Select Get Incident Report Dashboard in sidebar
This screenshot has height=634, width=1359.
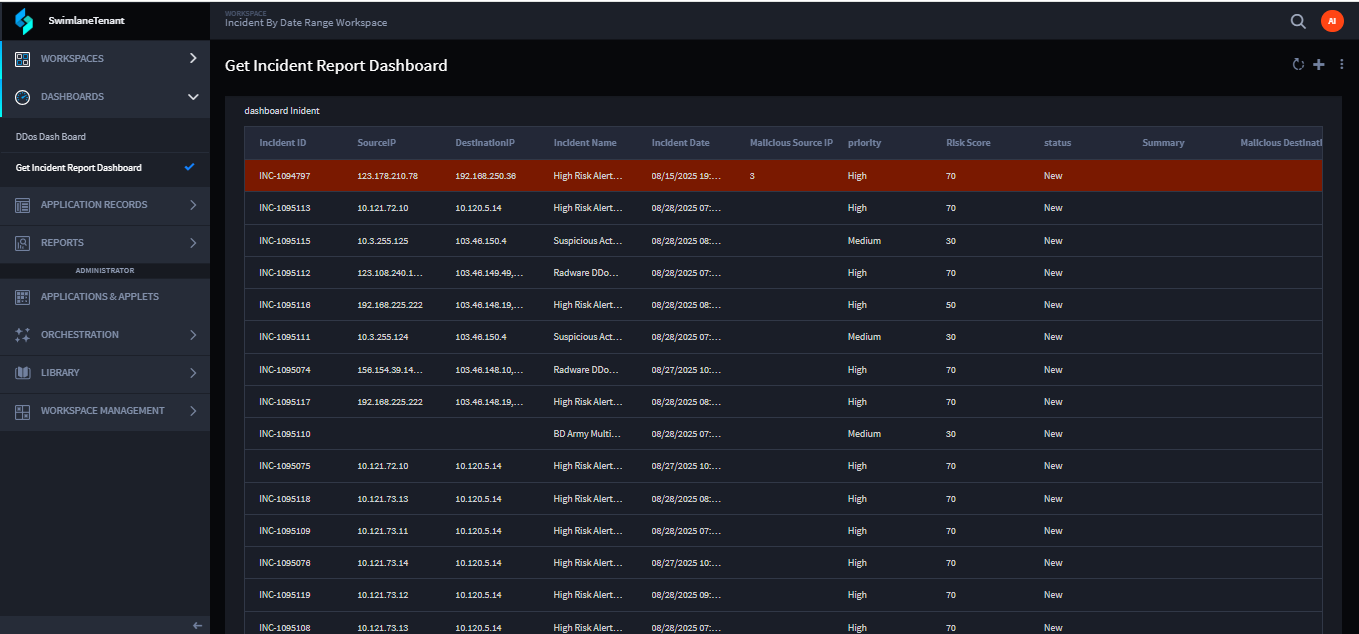79,168
